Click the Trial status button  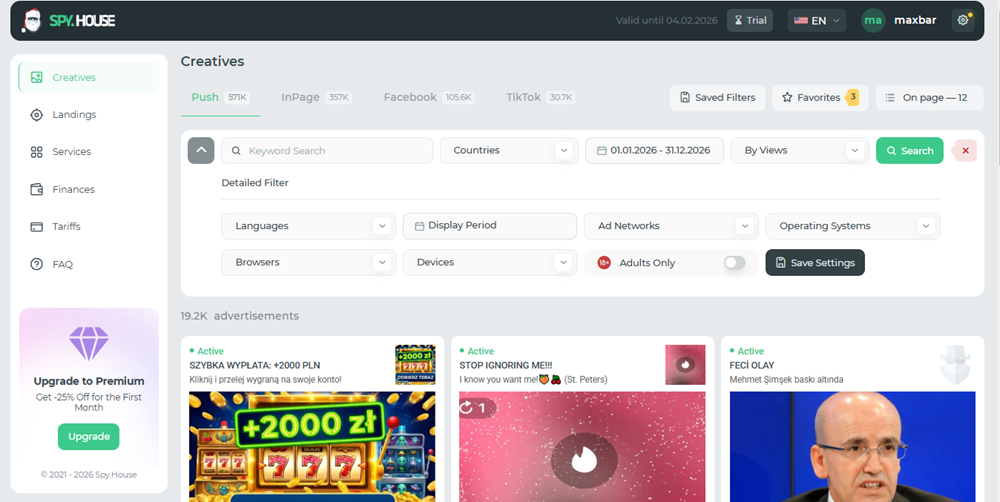point(750,20)
